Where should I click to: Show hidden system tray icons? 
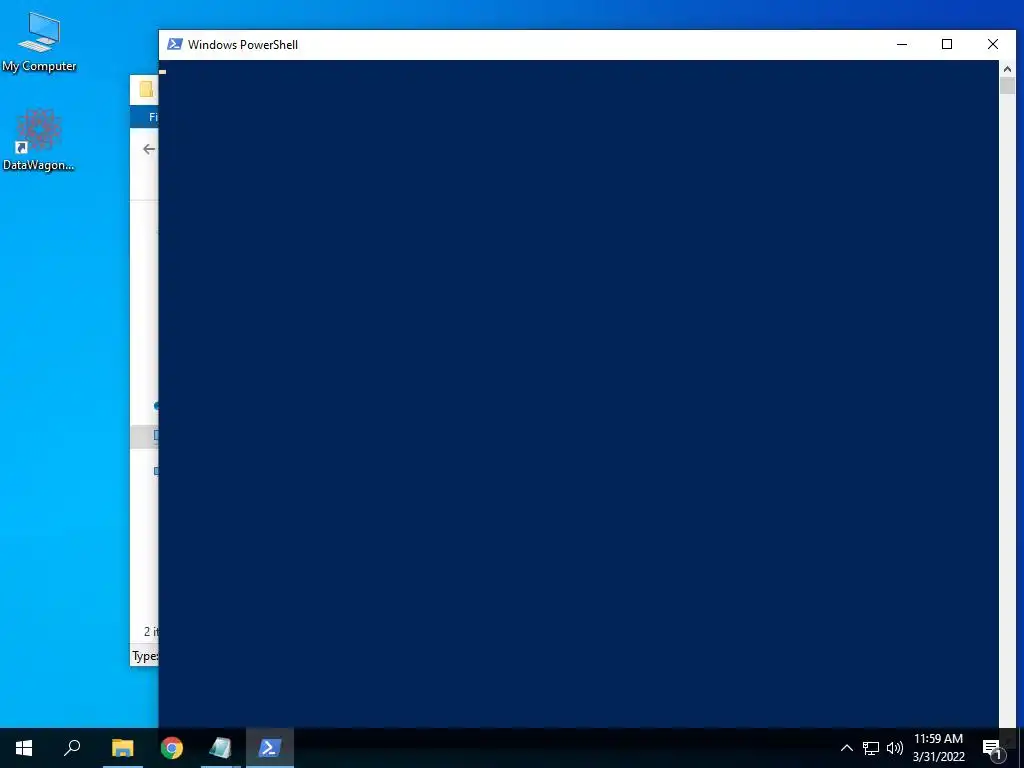(846, 748)
